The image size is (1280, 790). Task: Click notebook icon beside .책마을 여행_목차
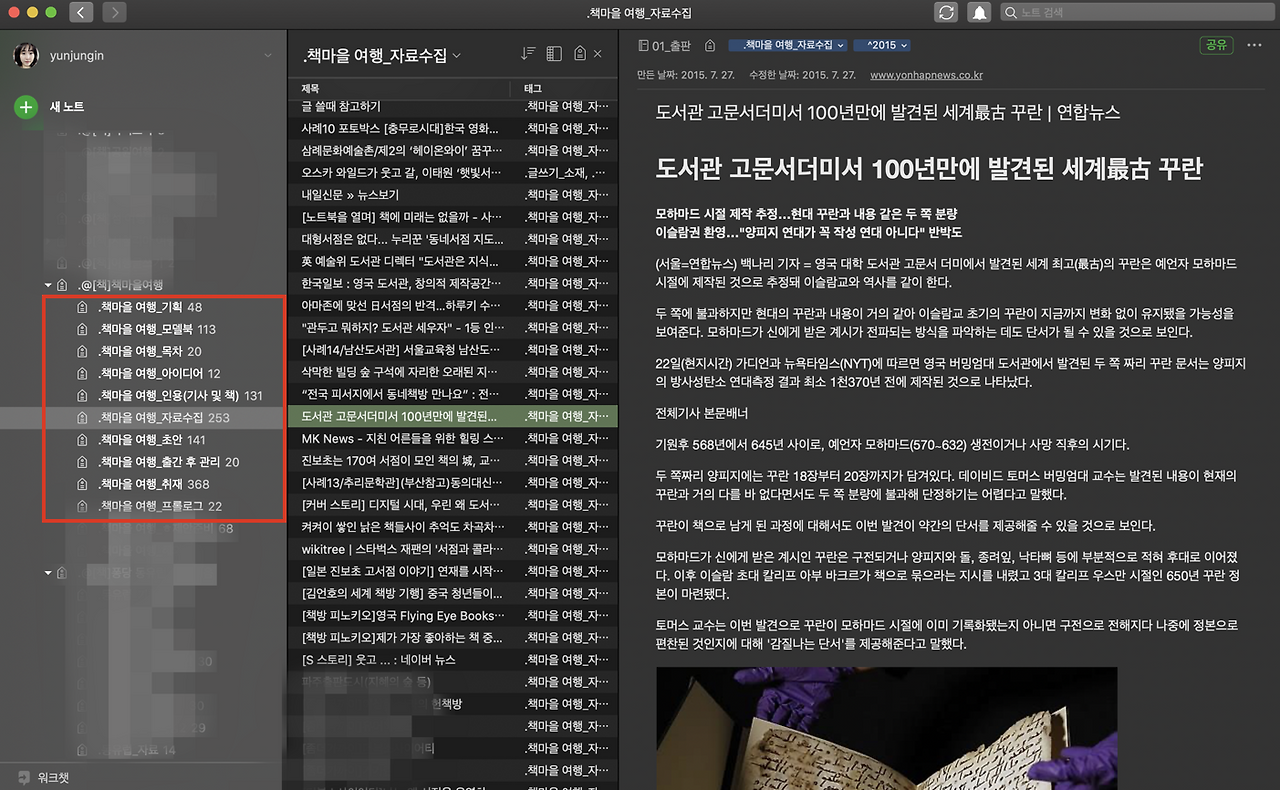pyautogui.click(x=81, y=351)
